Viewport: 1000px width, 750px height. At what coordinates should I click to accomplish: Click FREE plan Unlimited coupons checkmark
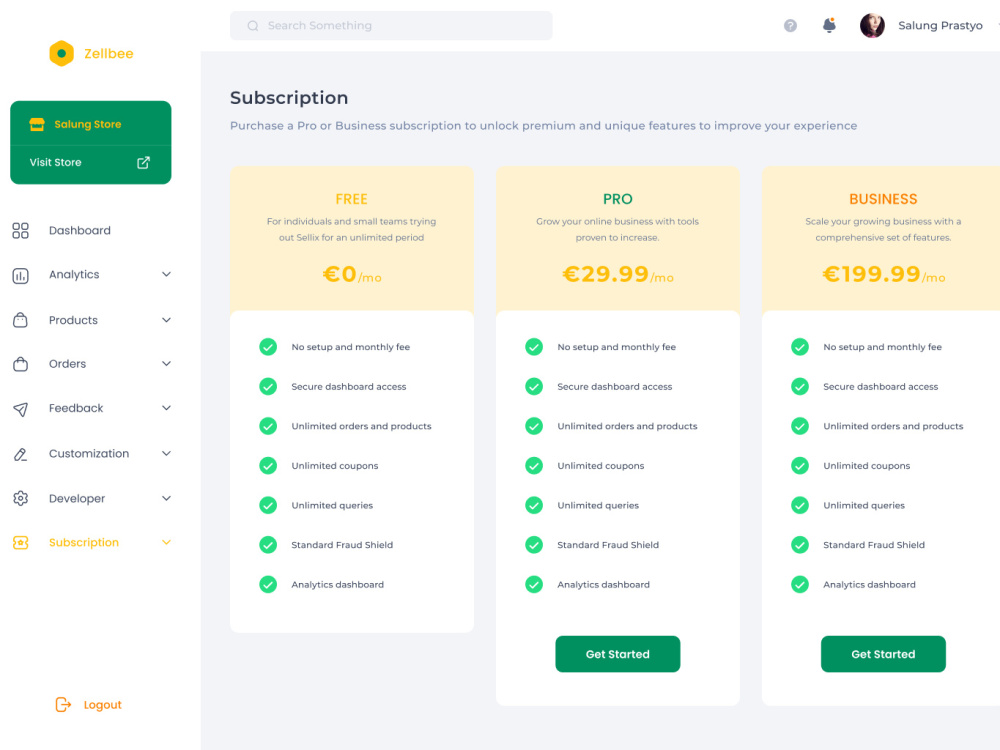pos(268,466)
